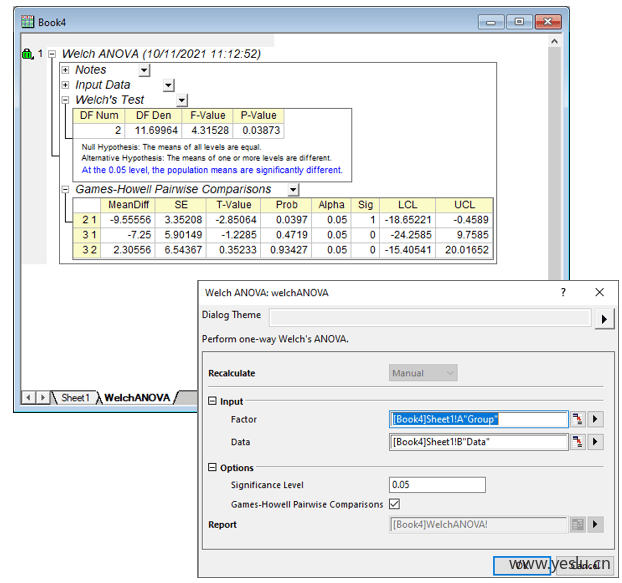Click the help question mark in dialog
The height and width of the screenshot is (583, 622).
563,292
